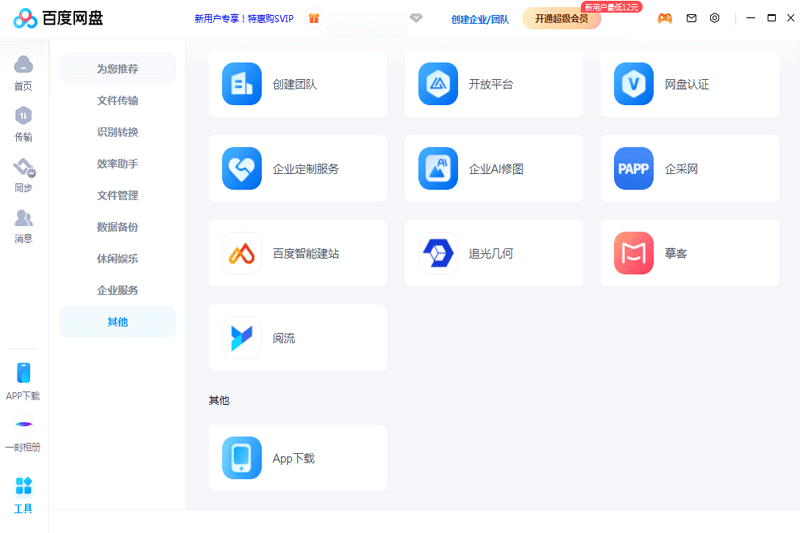Image resolution: width=800 pixels, height=533 pixels.
Task: Click the 摹客 red M icon
Action: coord(634,253)
